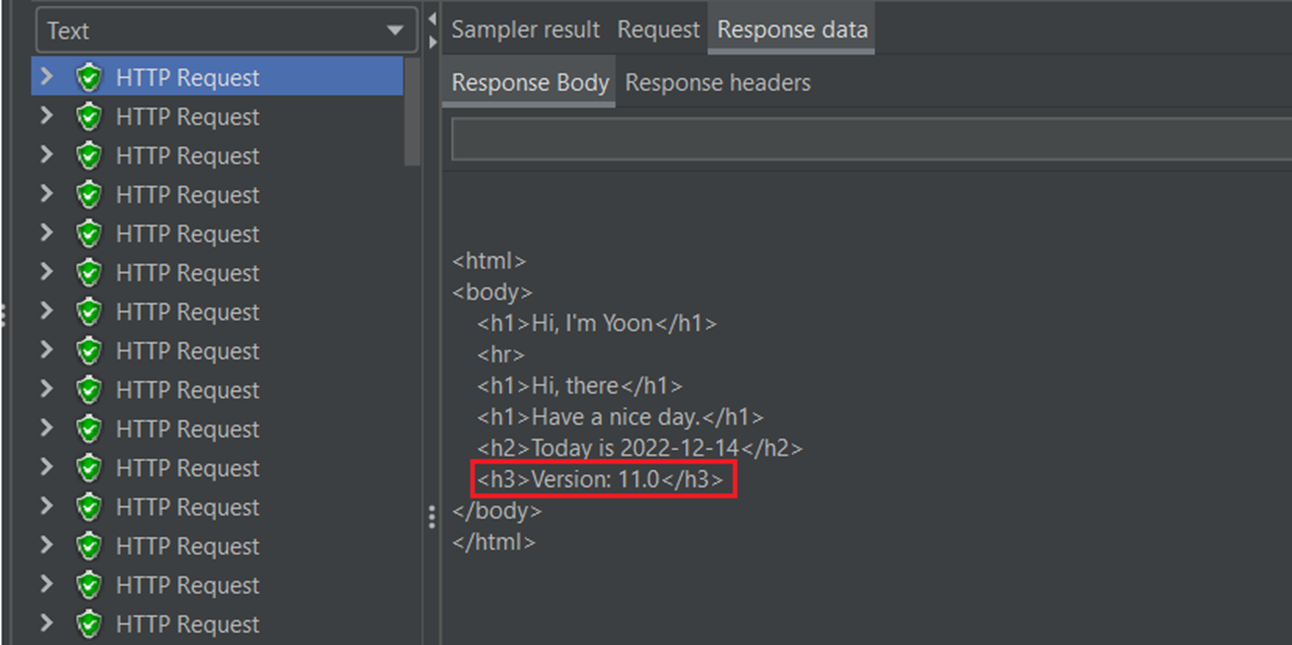Expand the last HTTP Request in the tree
This screenshot has width=1292, height=645.
coord(47,624)
